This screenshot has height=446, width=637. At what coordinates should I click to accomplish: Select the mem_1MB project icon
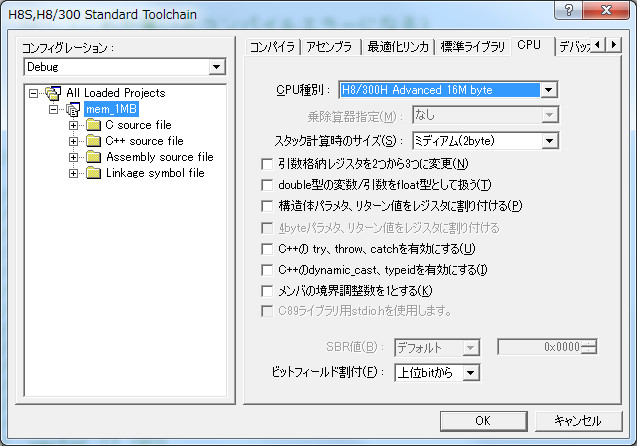click(x=72, y=109)
